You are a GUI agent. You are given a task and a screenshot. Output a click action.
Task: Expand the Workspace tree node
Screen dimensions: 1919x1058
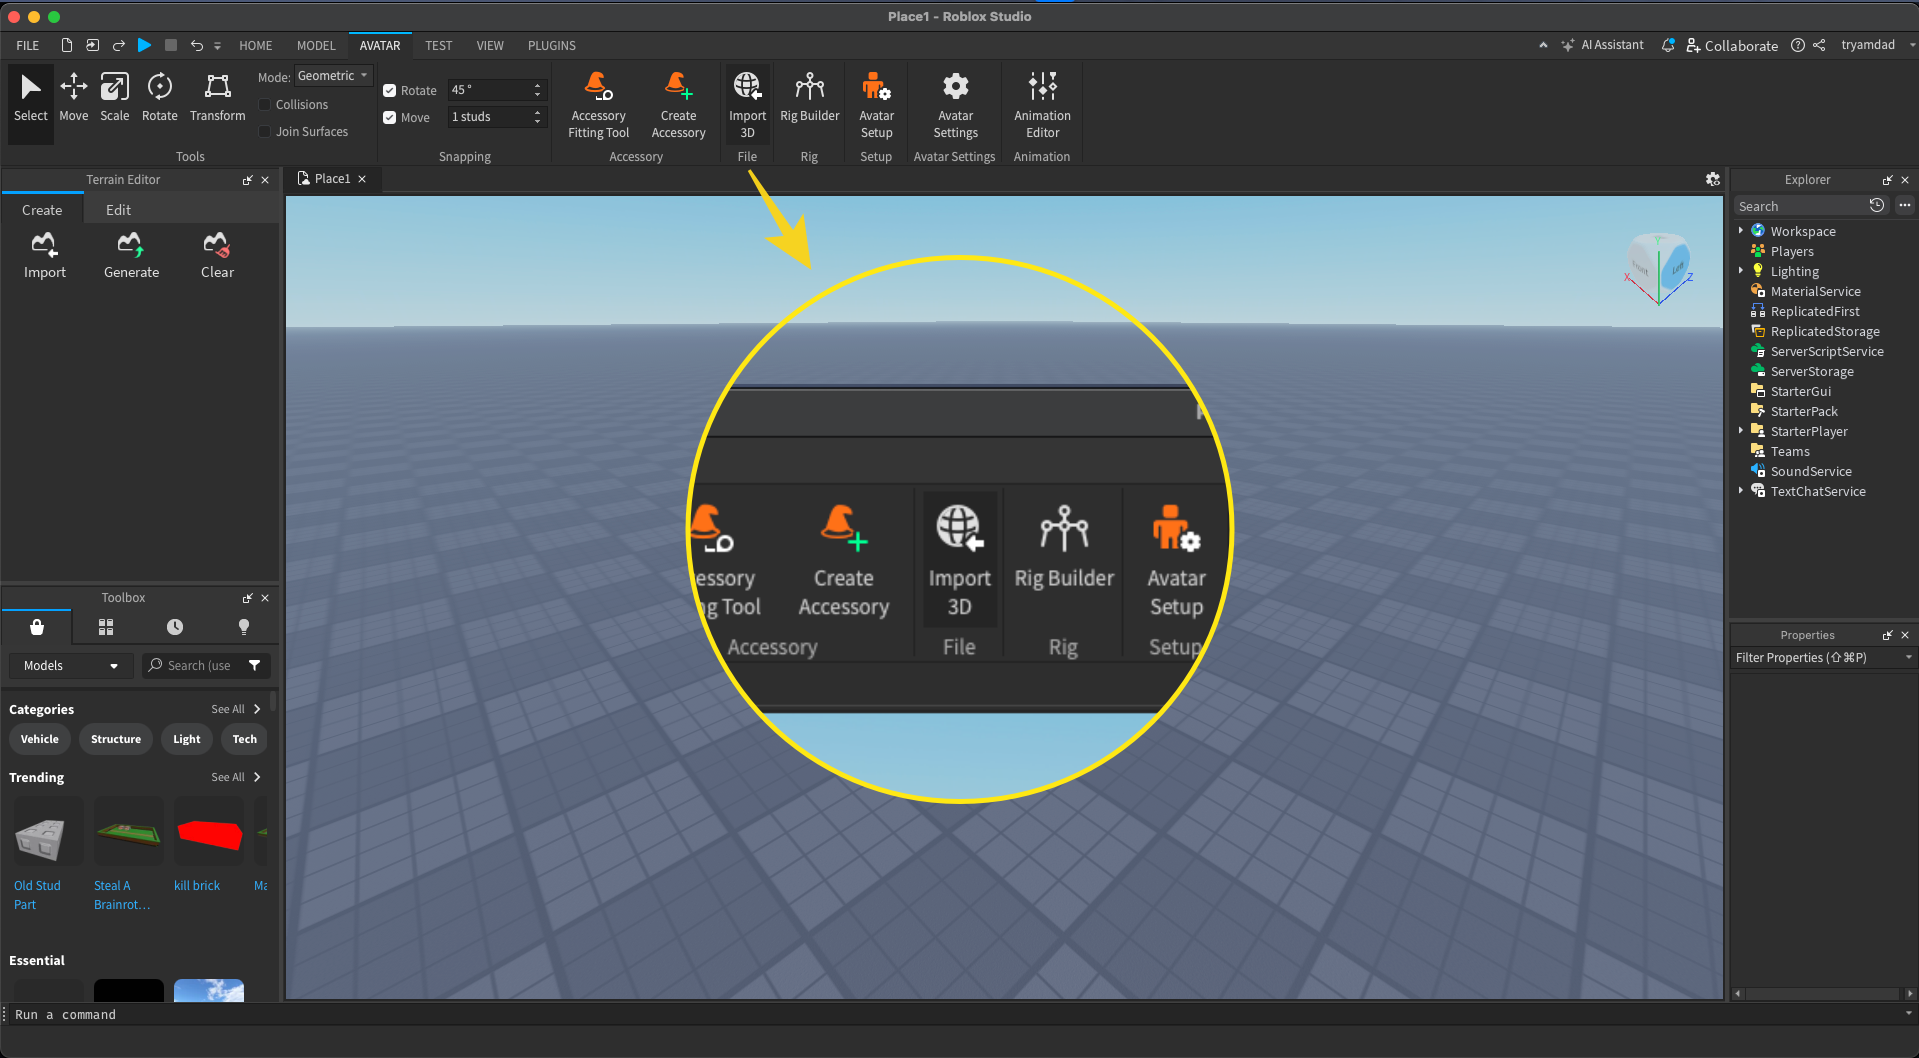[1741, 231]
